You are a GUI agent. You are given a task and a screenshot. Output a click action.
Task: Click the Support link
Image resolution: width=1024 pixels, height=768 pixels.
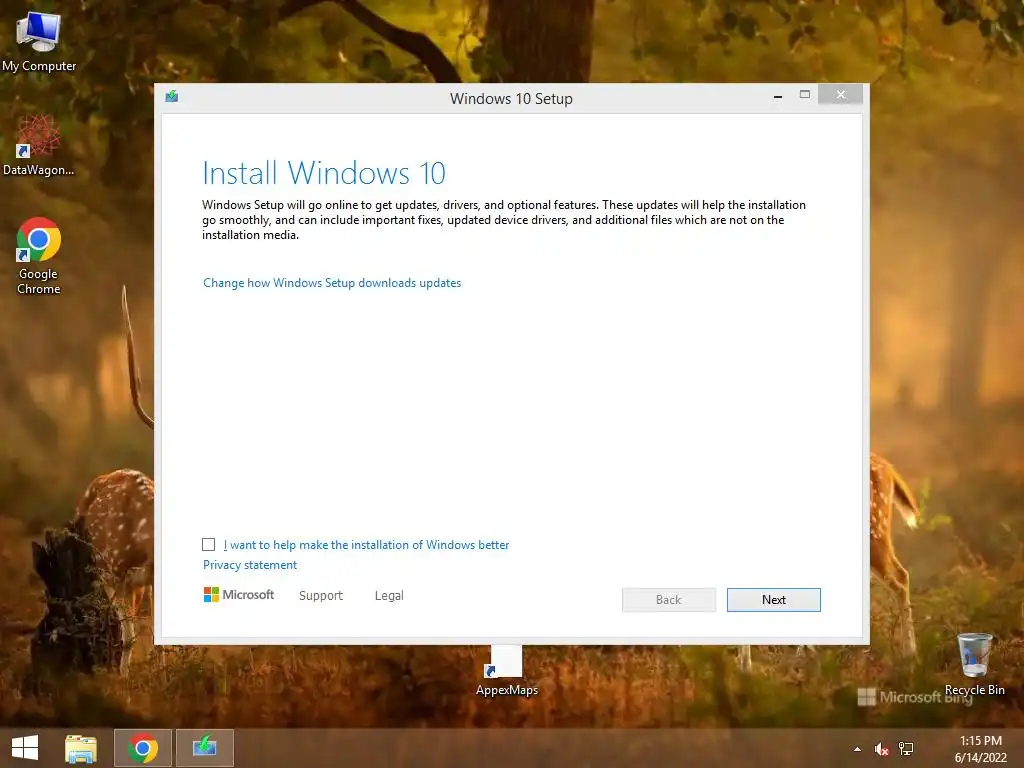tap(321, 596)
